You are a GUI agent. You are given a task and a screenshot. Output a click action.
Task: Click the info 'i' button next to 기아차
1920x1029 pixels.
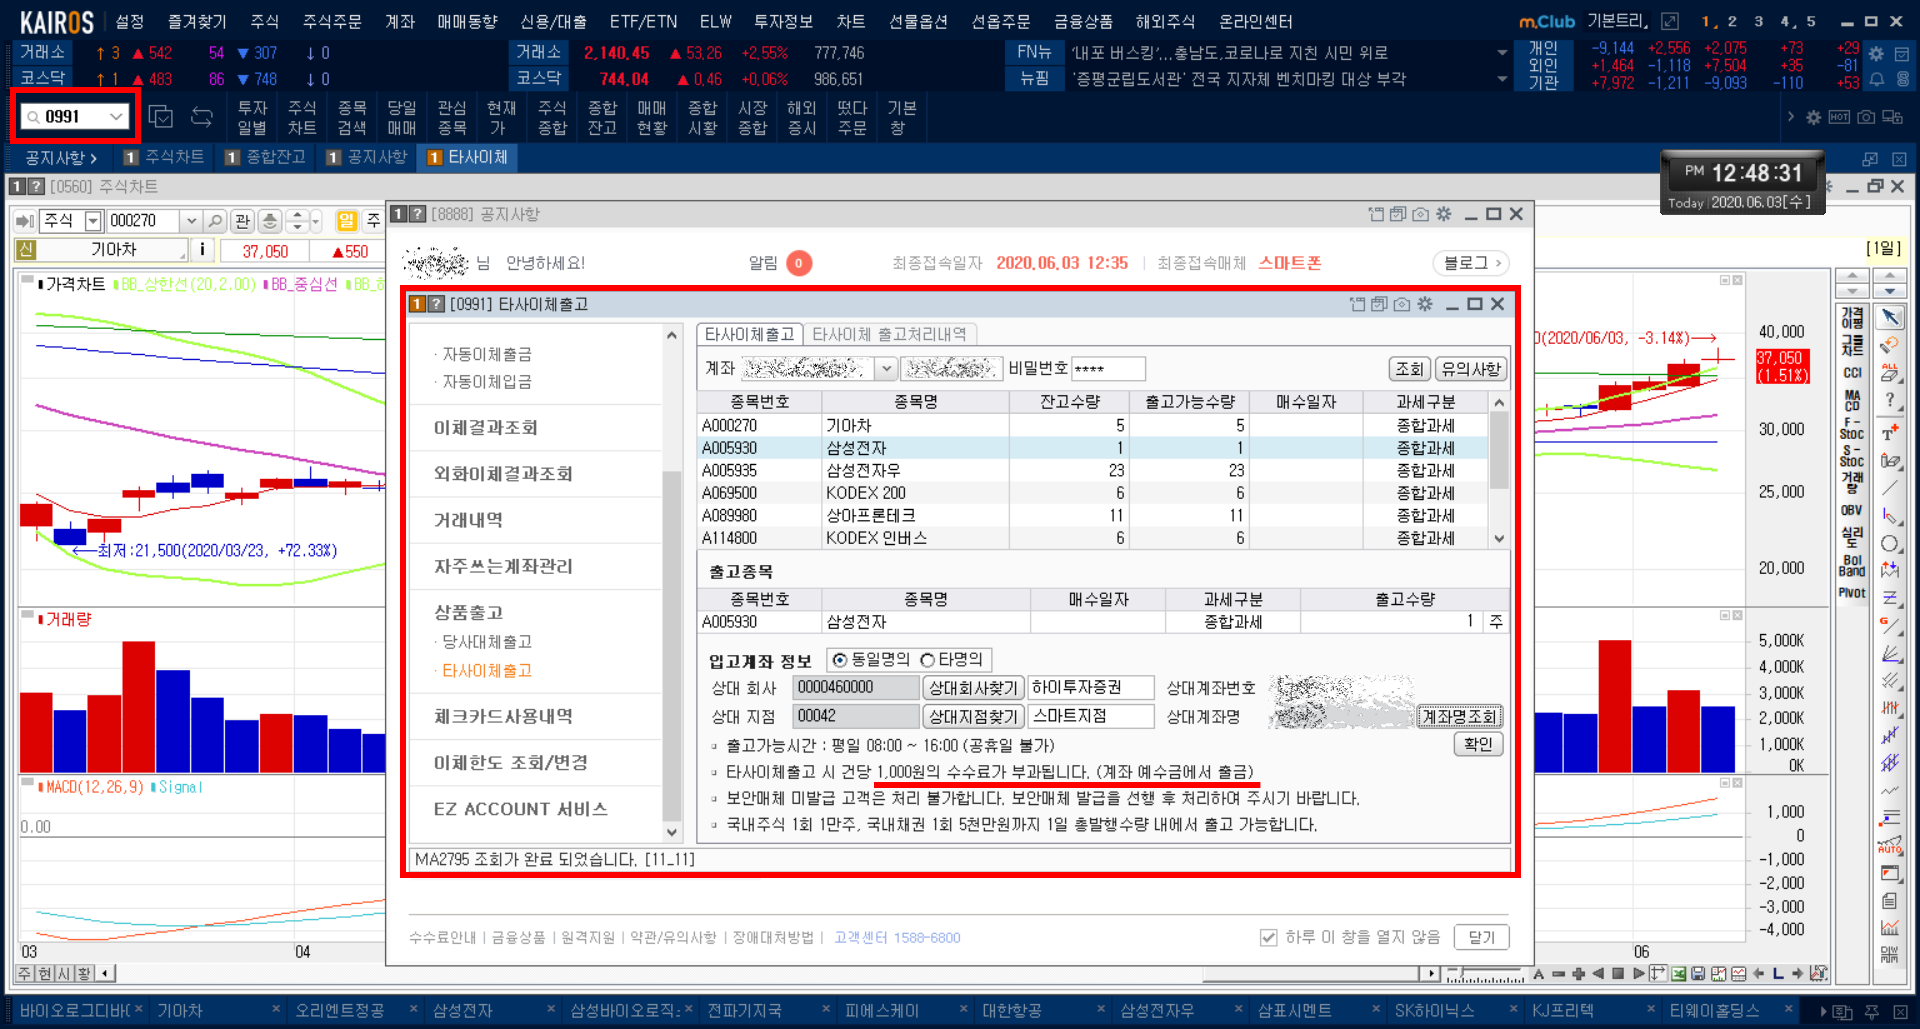click(203, 250)
